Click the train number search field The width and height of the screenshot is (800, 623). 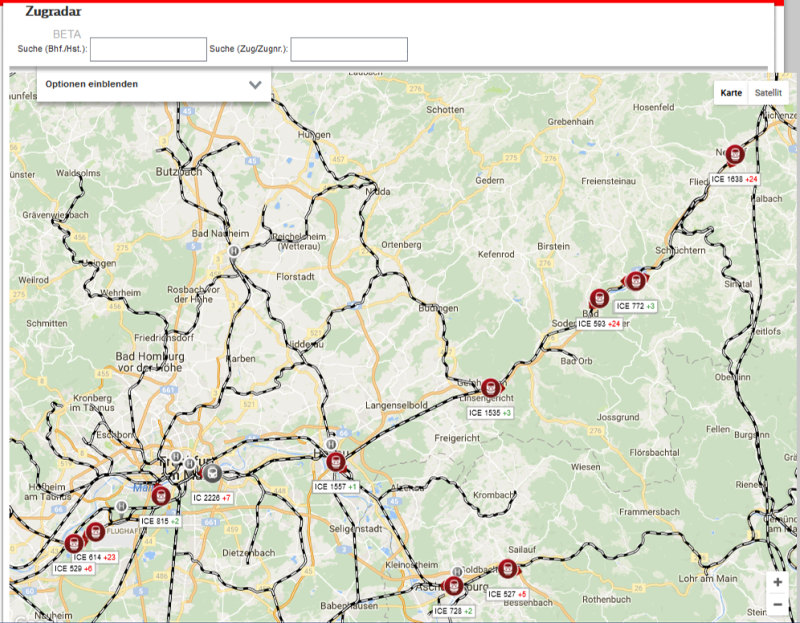(x=349, y=49)
